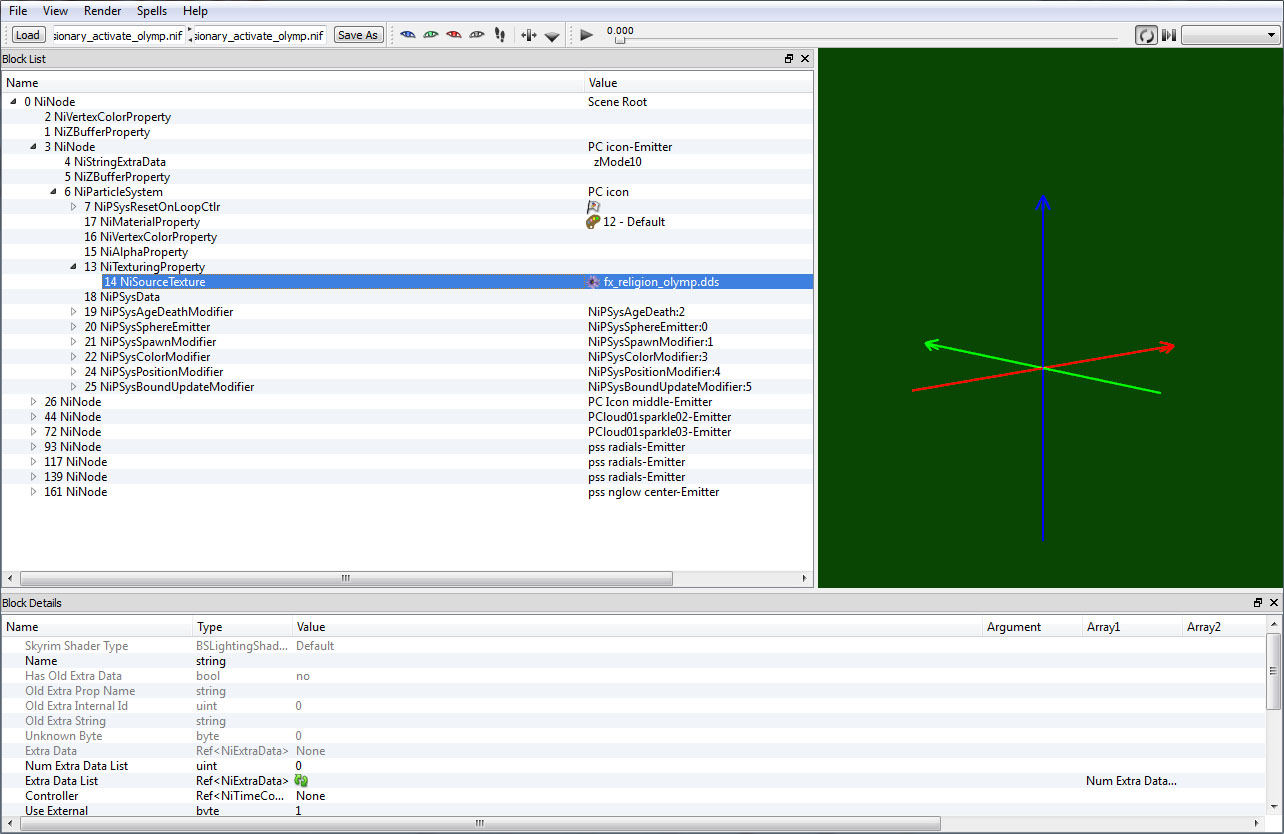Open the Spells menu

pos(152,11)
